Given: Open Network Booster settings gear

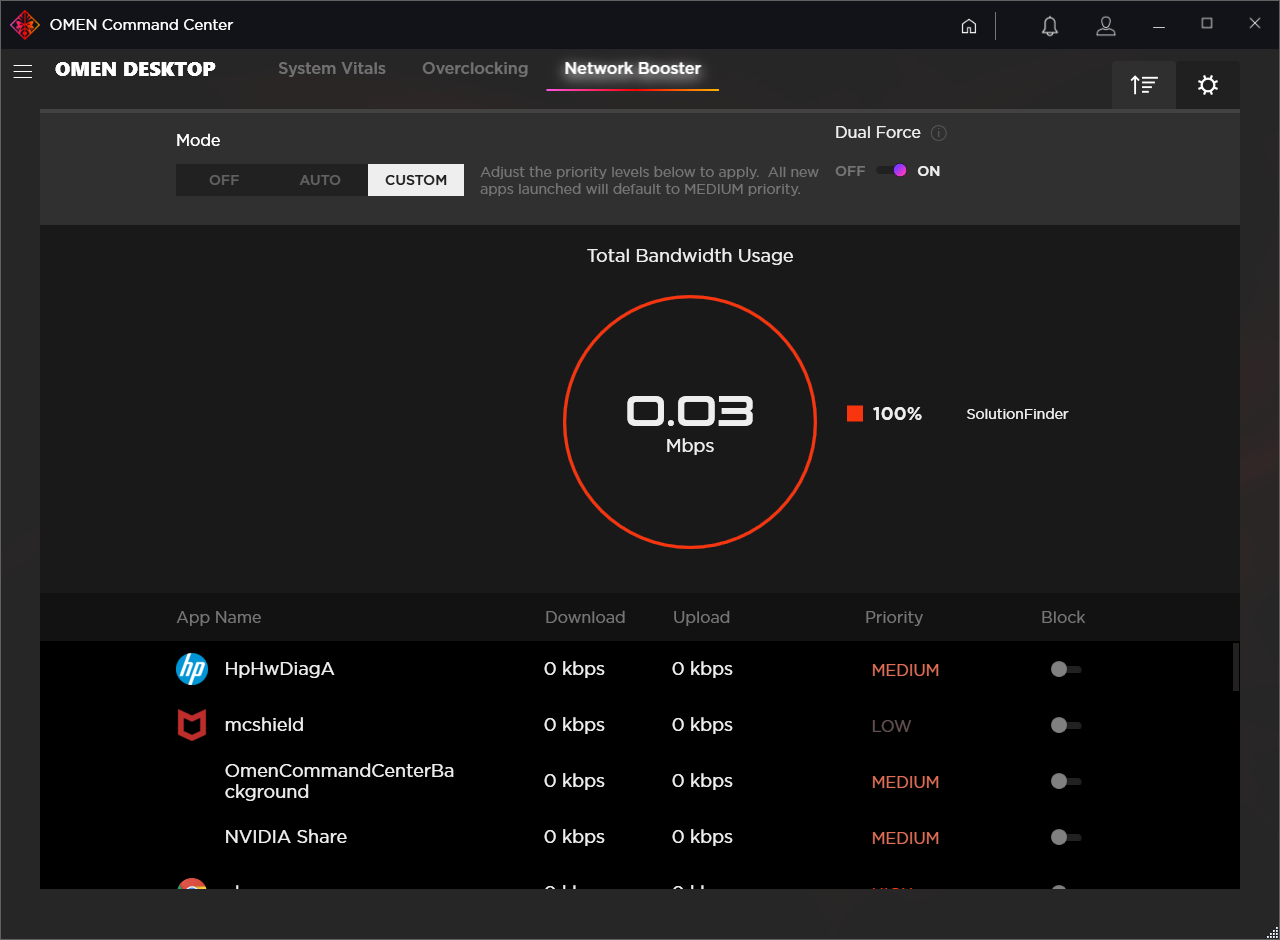Looking at the screenshot, I should click(1208, 85).
